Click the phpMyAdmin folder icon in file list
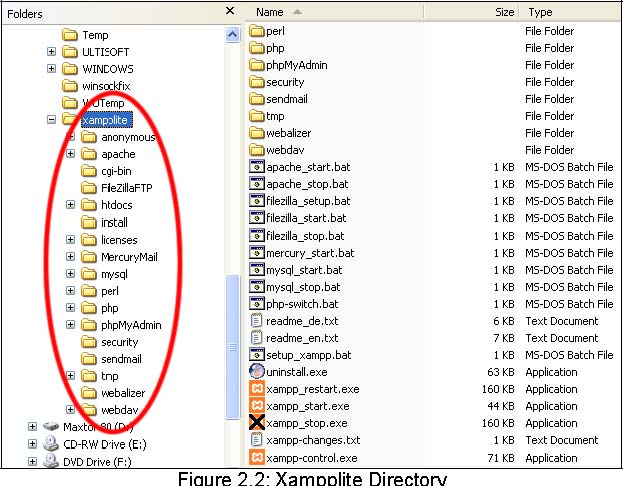This screenshot has height=486, width=623. coord(256,65)
